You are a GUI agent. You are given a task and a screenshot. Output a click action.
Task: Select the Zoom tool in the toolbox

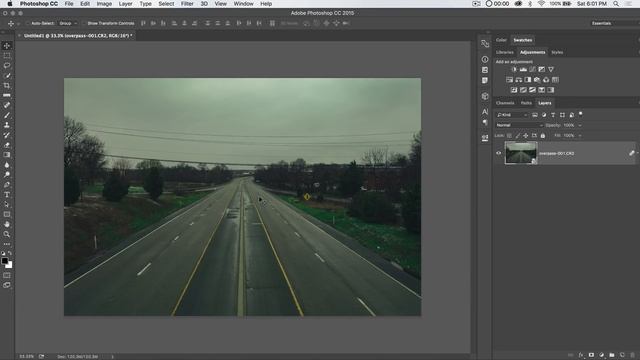7,234
